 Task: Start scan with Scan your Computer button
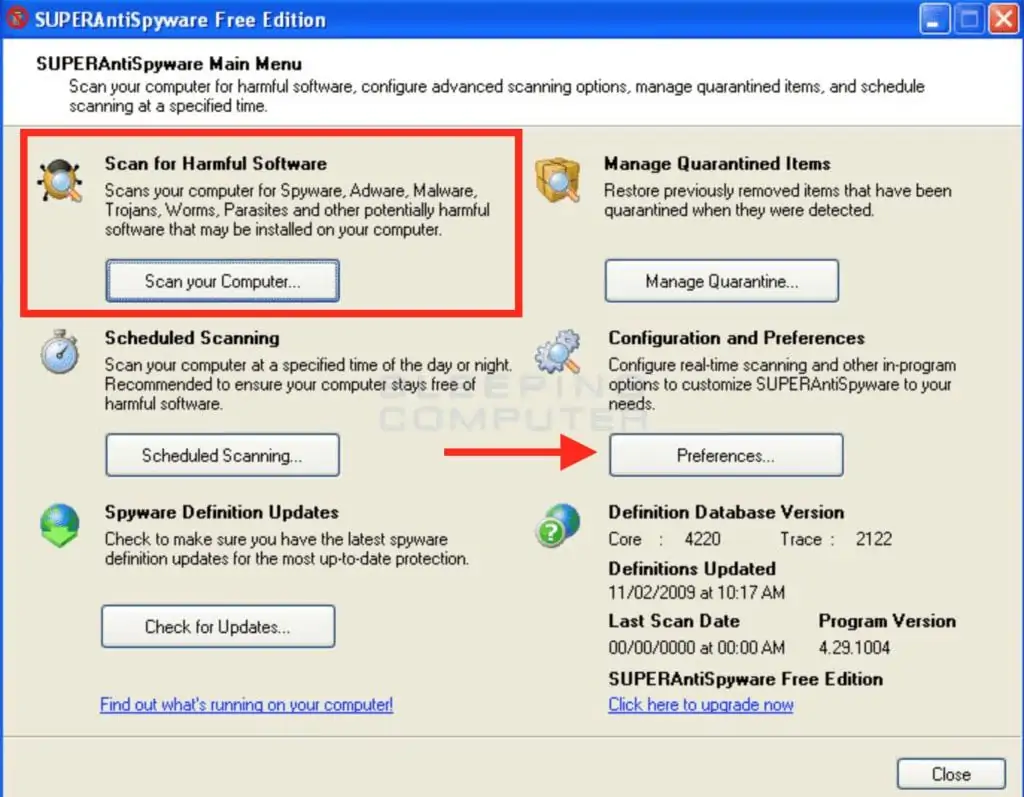tap(223, 281)
